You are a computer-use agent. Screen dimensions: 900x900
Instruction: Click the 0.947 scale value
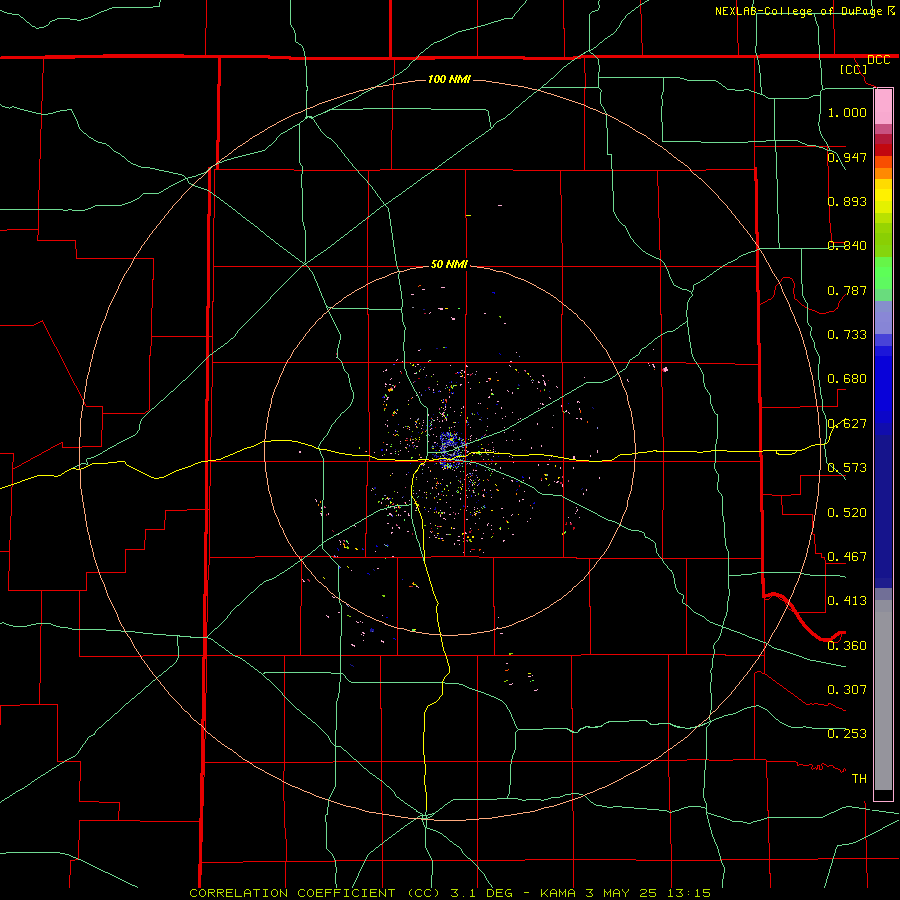click(847, 157)
